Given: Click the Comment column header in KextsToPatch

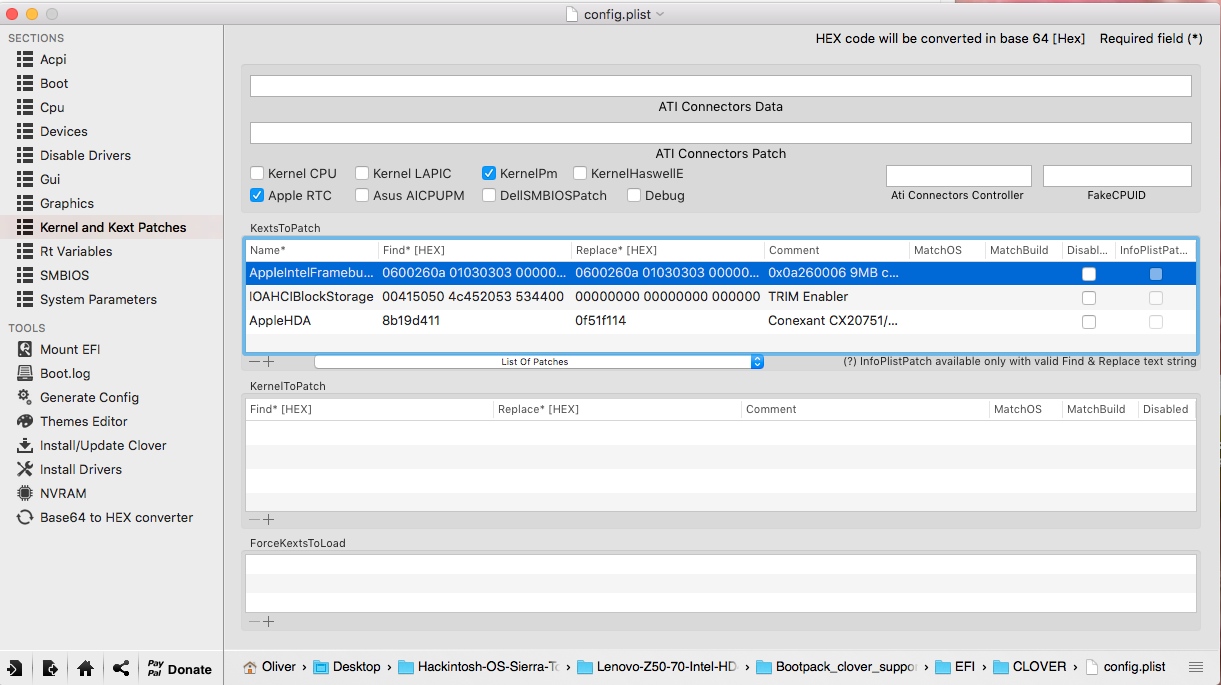Looking at the screenshot, I should click(x=836, y=250).
